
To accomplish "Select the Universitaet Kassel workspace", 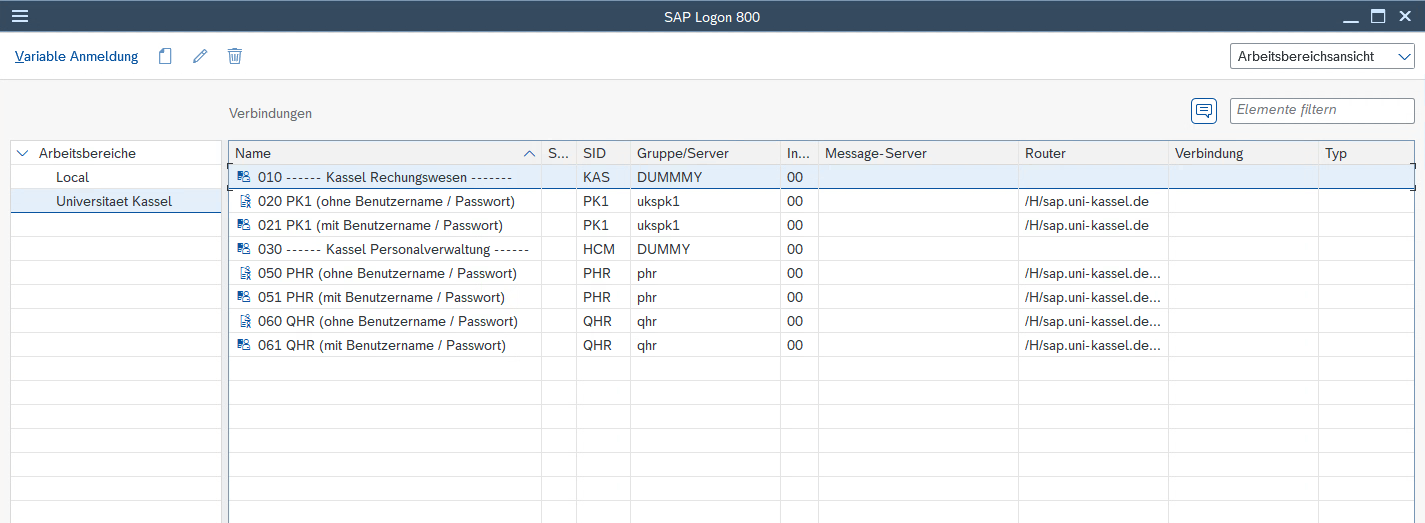I will pos(114,201).
